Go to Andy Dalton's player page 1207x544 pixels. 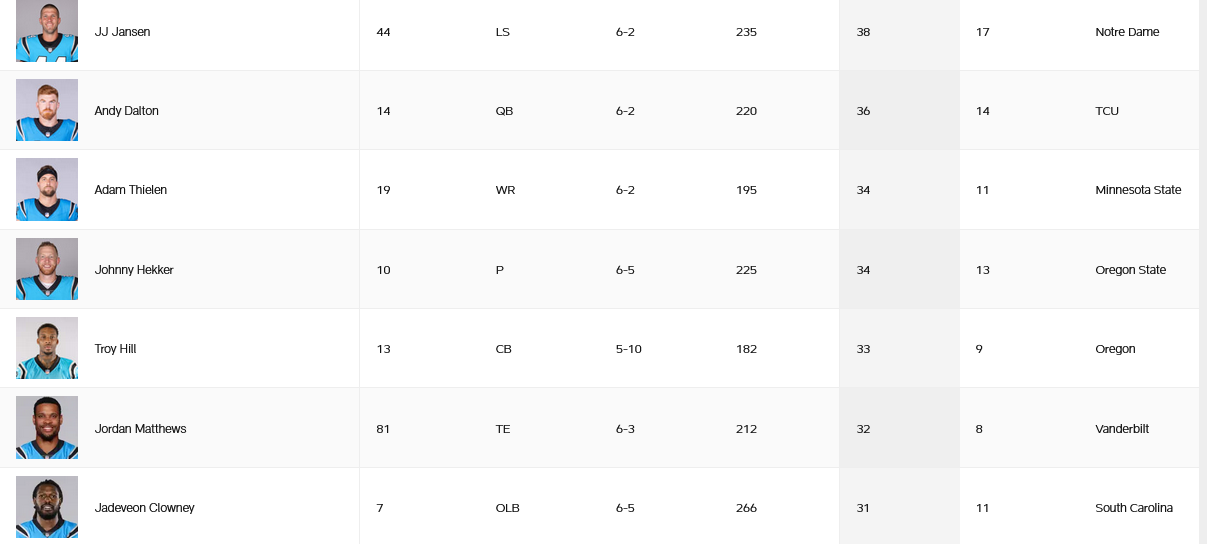[126, 111]
